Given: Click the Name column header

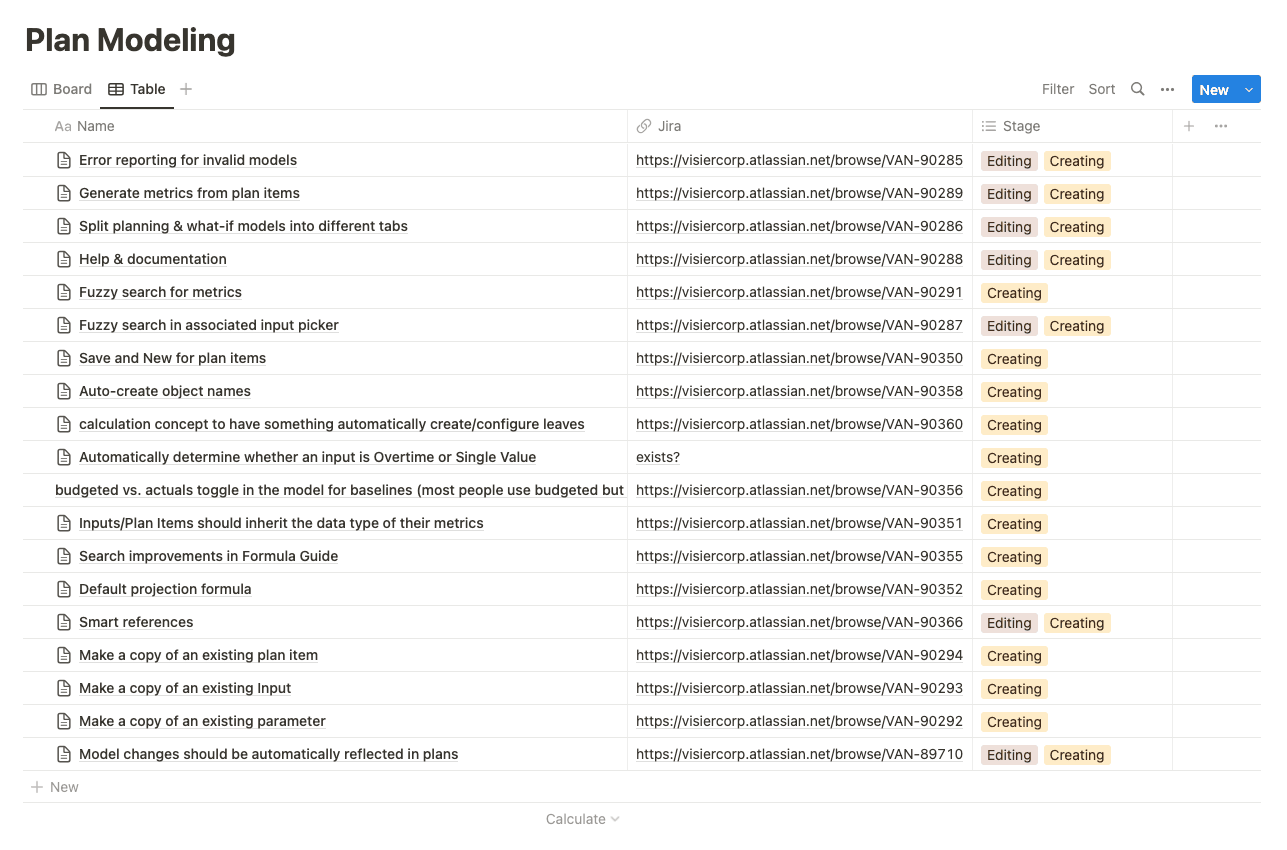Looking at the screenshot, I should coord(325,126).
